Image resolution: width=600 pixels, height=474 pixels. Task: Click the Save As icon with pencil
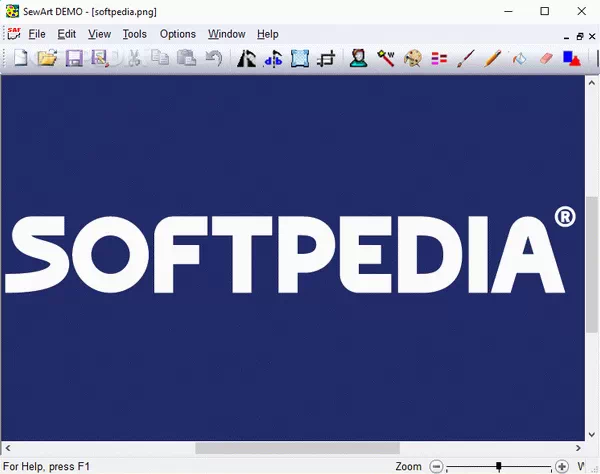100,59
